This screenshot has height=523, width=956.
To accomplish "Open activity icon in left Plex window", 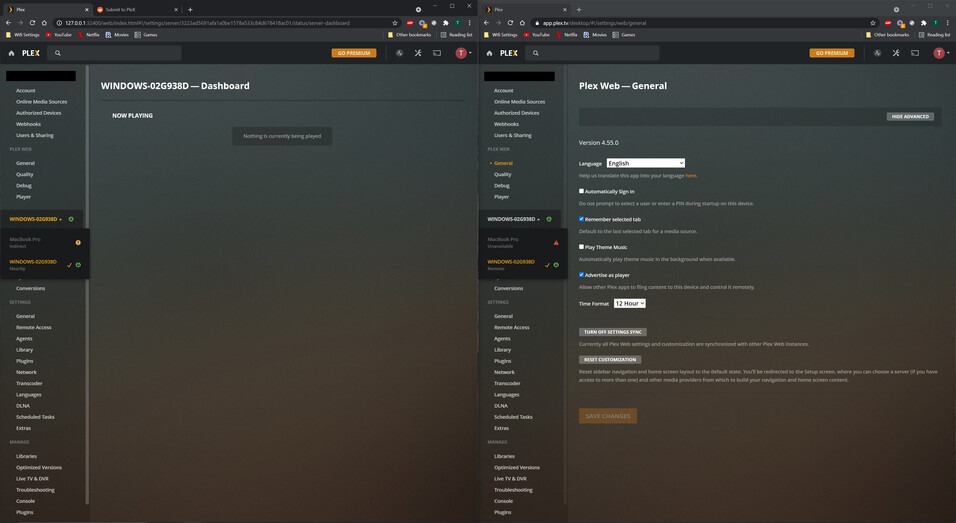I will (x=399, y=53).
